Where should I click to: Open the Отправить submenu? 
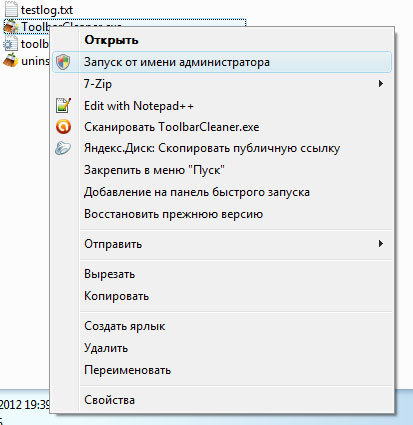click(222, 244)
